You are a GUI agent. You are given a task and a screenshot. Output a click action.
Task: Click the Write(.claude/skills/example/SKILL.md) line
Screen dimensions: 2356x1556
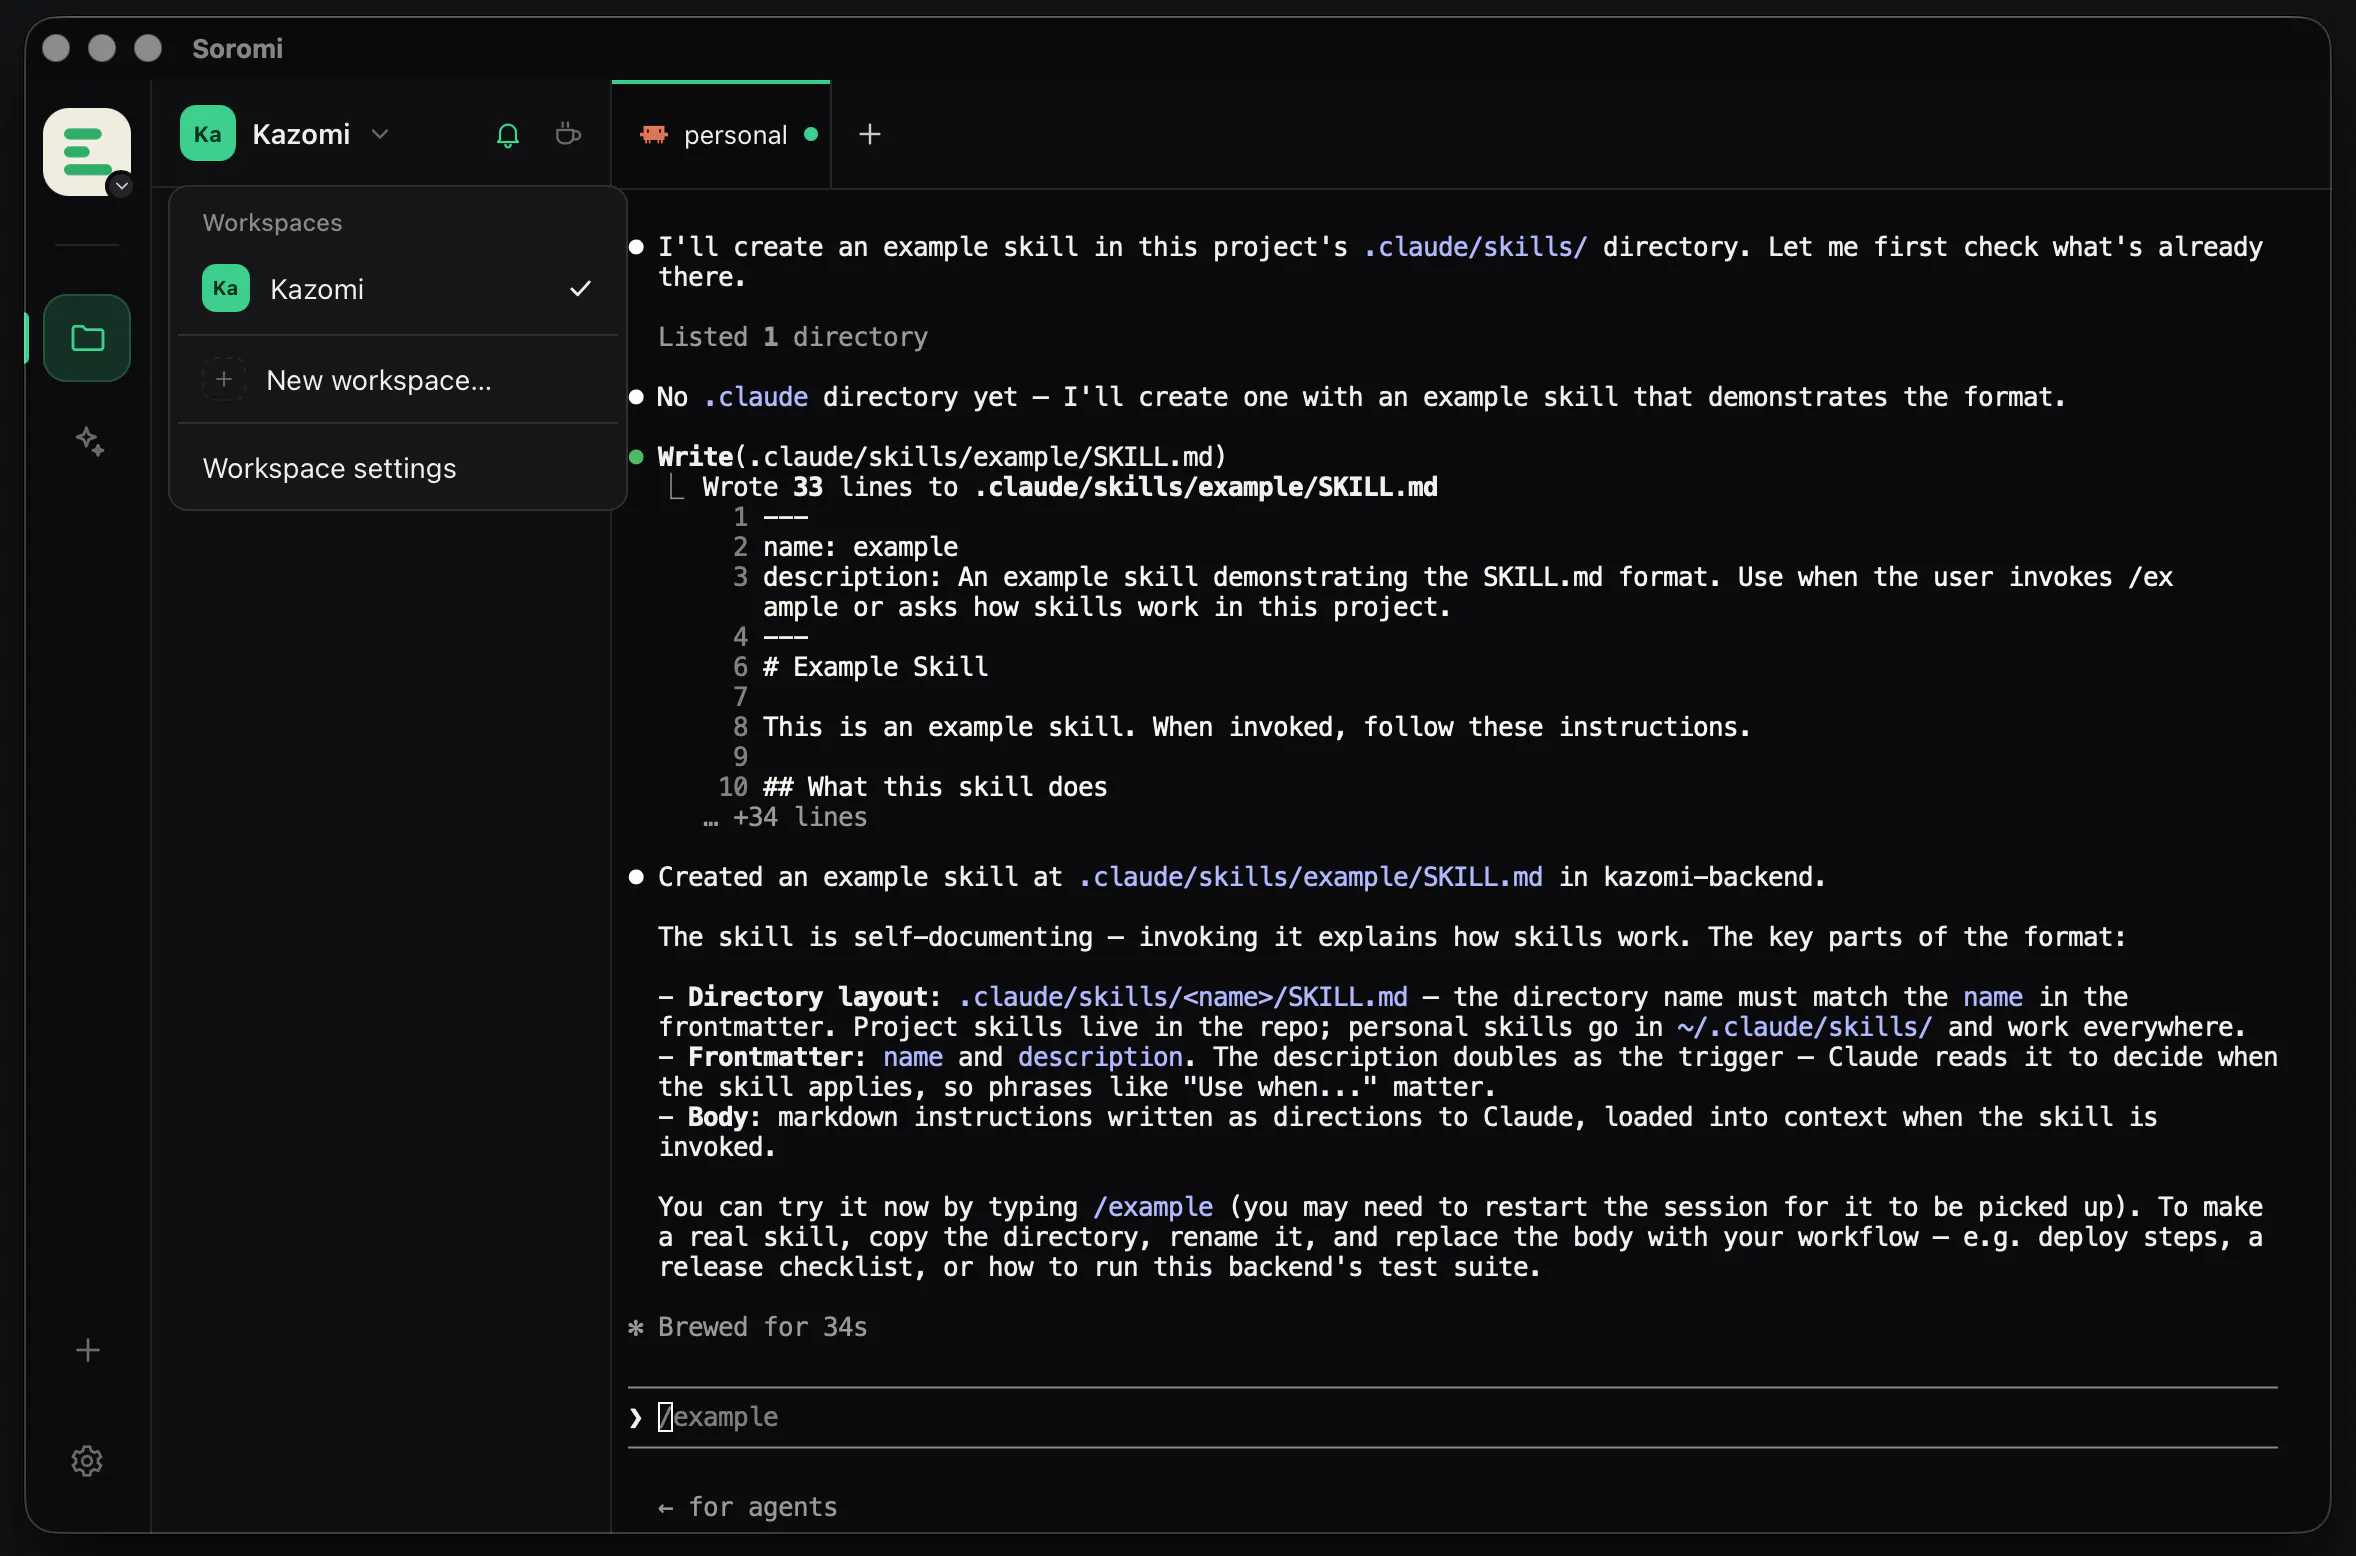tap(941, 457)
